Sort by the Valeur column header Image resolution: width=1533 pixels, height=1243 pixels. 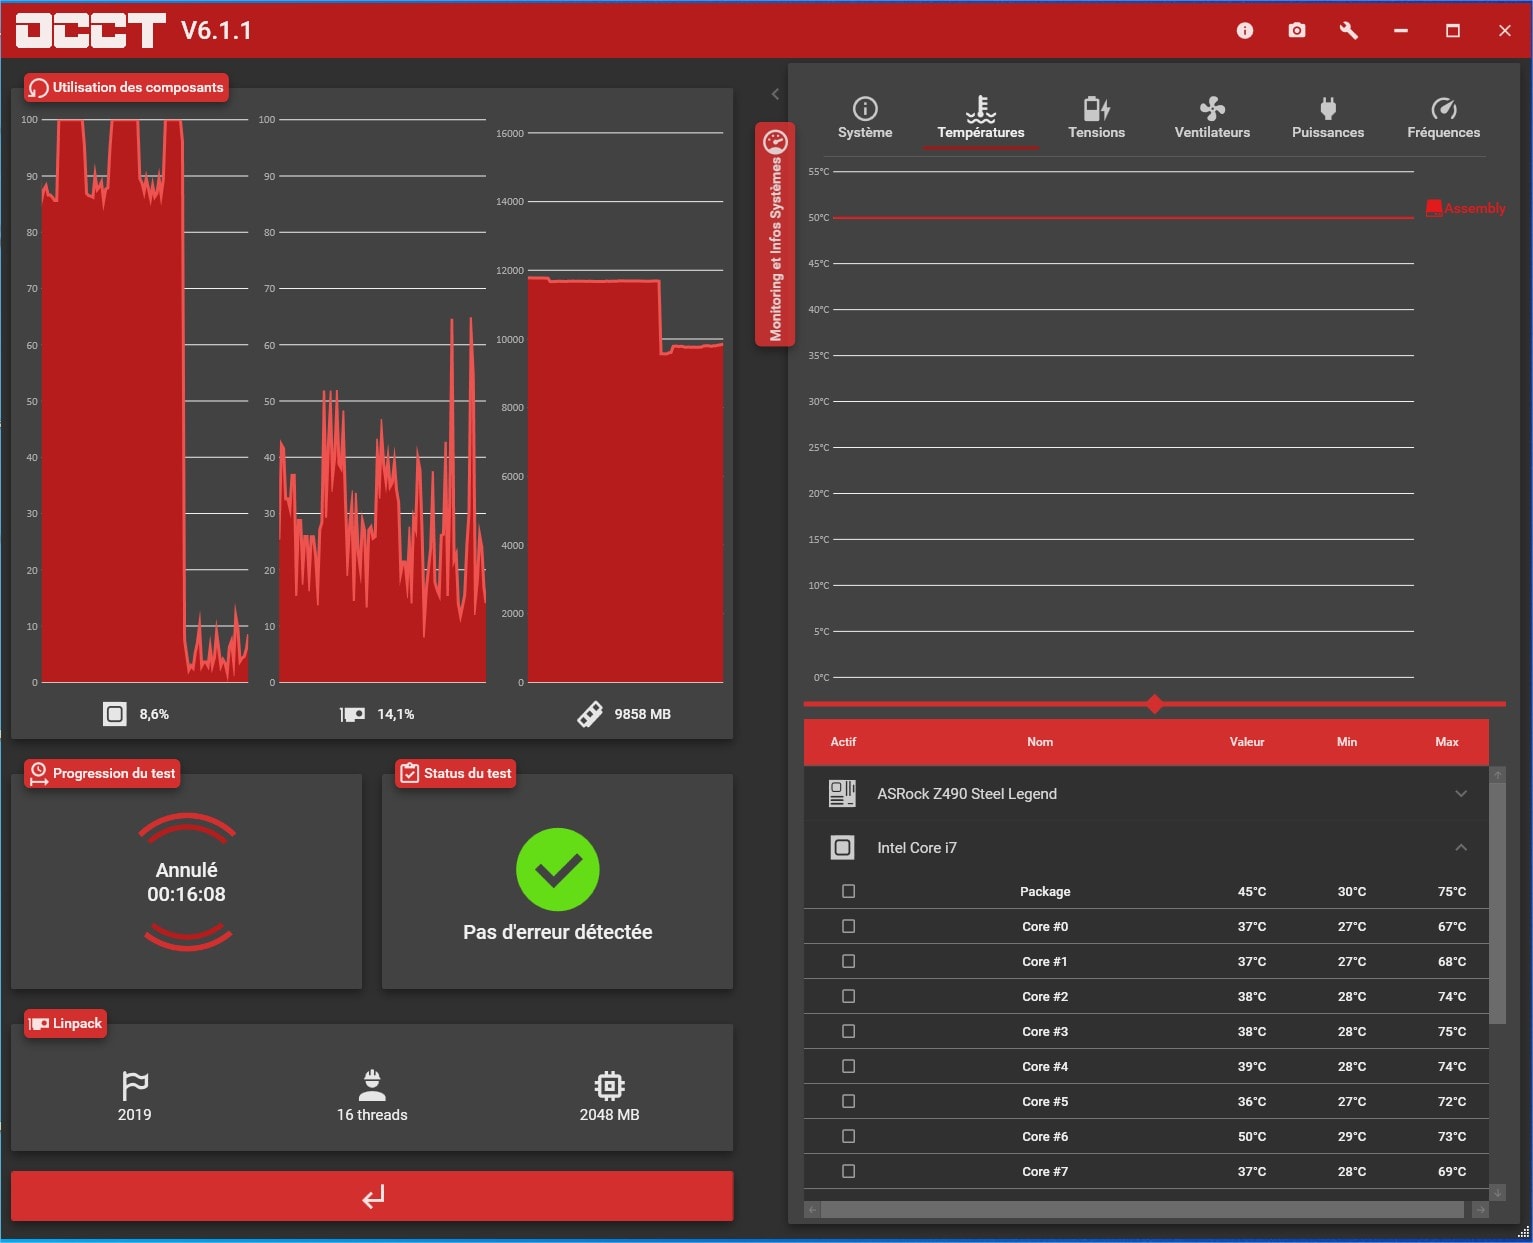coord(1247,742)
